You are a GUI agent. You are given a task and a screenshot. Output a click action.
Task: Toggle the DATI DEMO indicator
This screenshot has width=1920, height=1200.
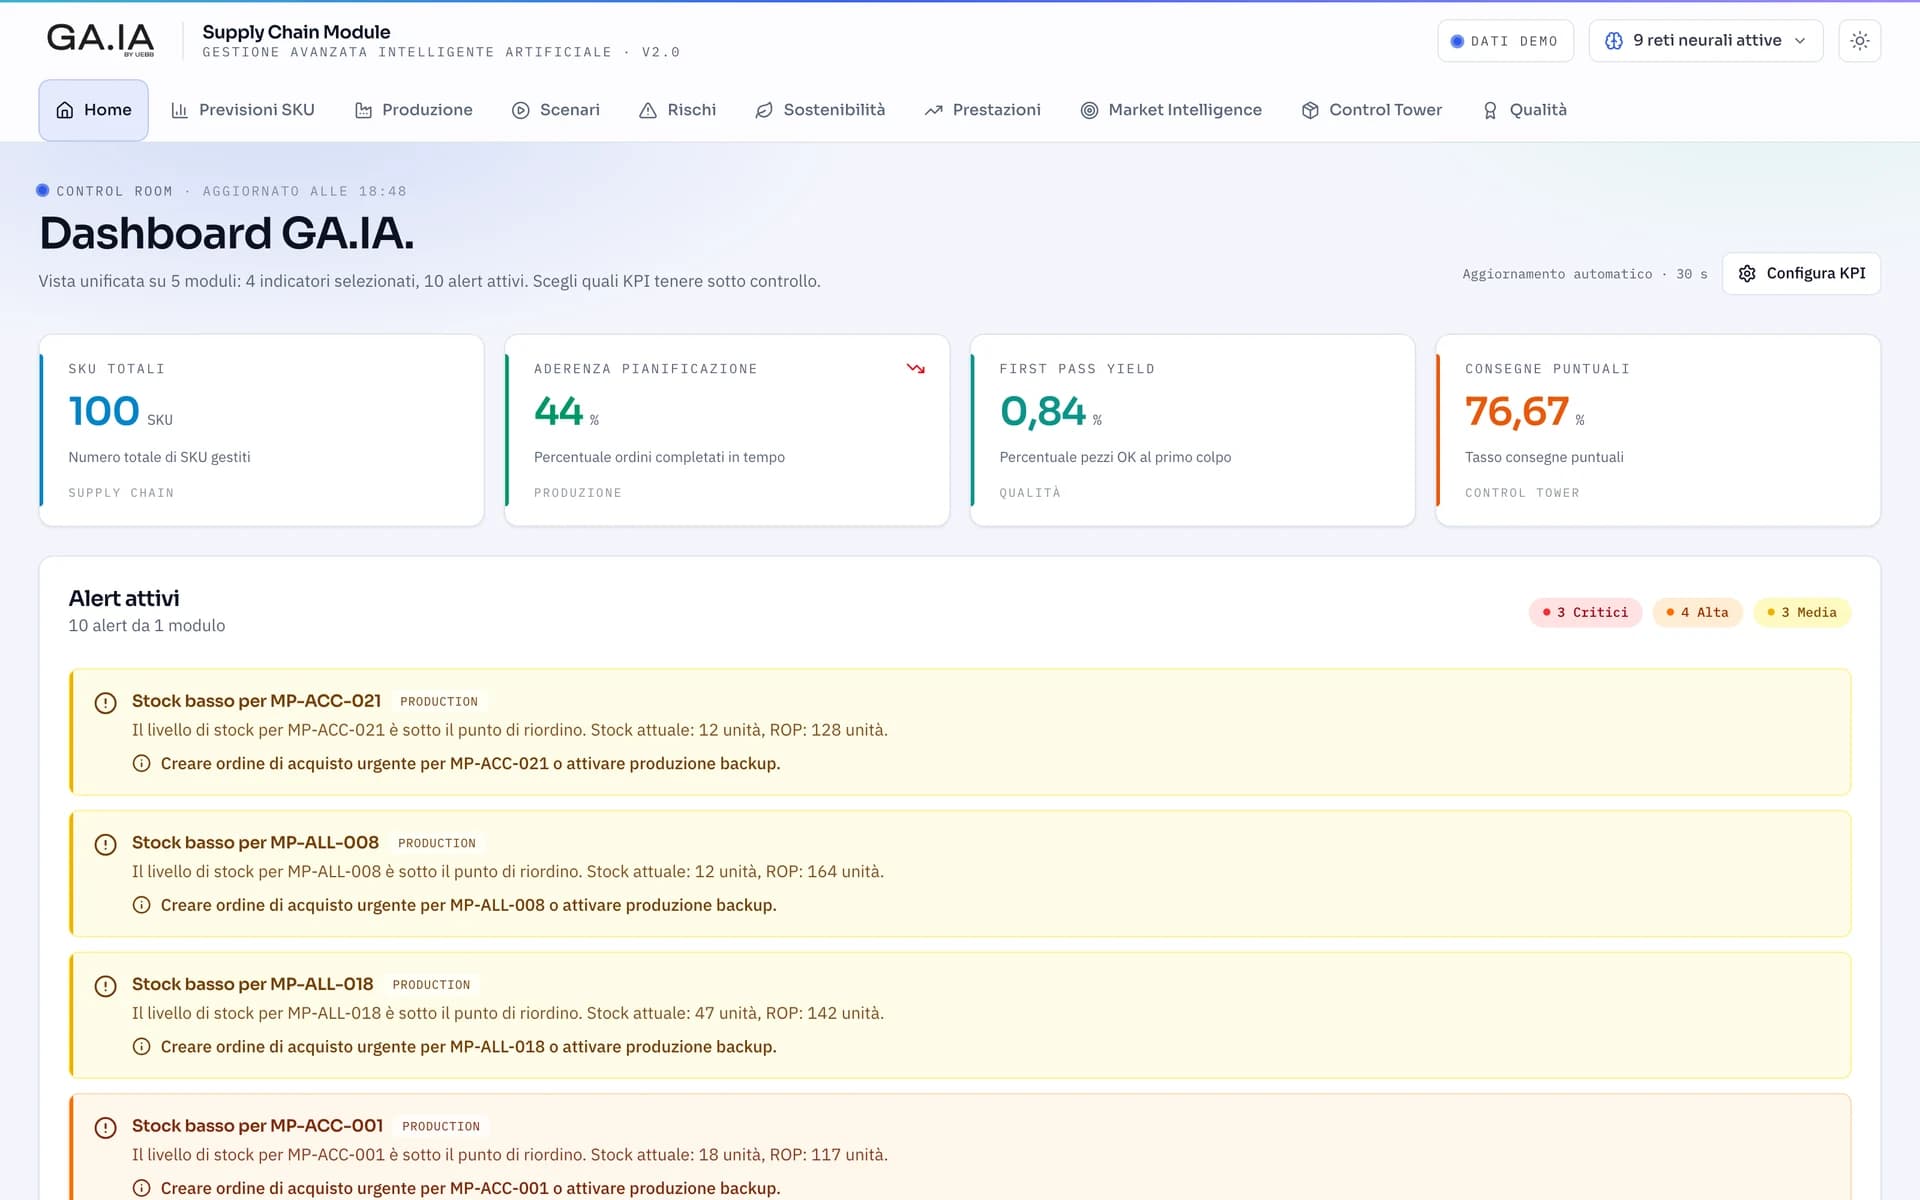tap(1505, 41)
